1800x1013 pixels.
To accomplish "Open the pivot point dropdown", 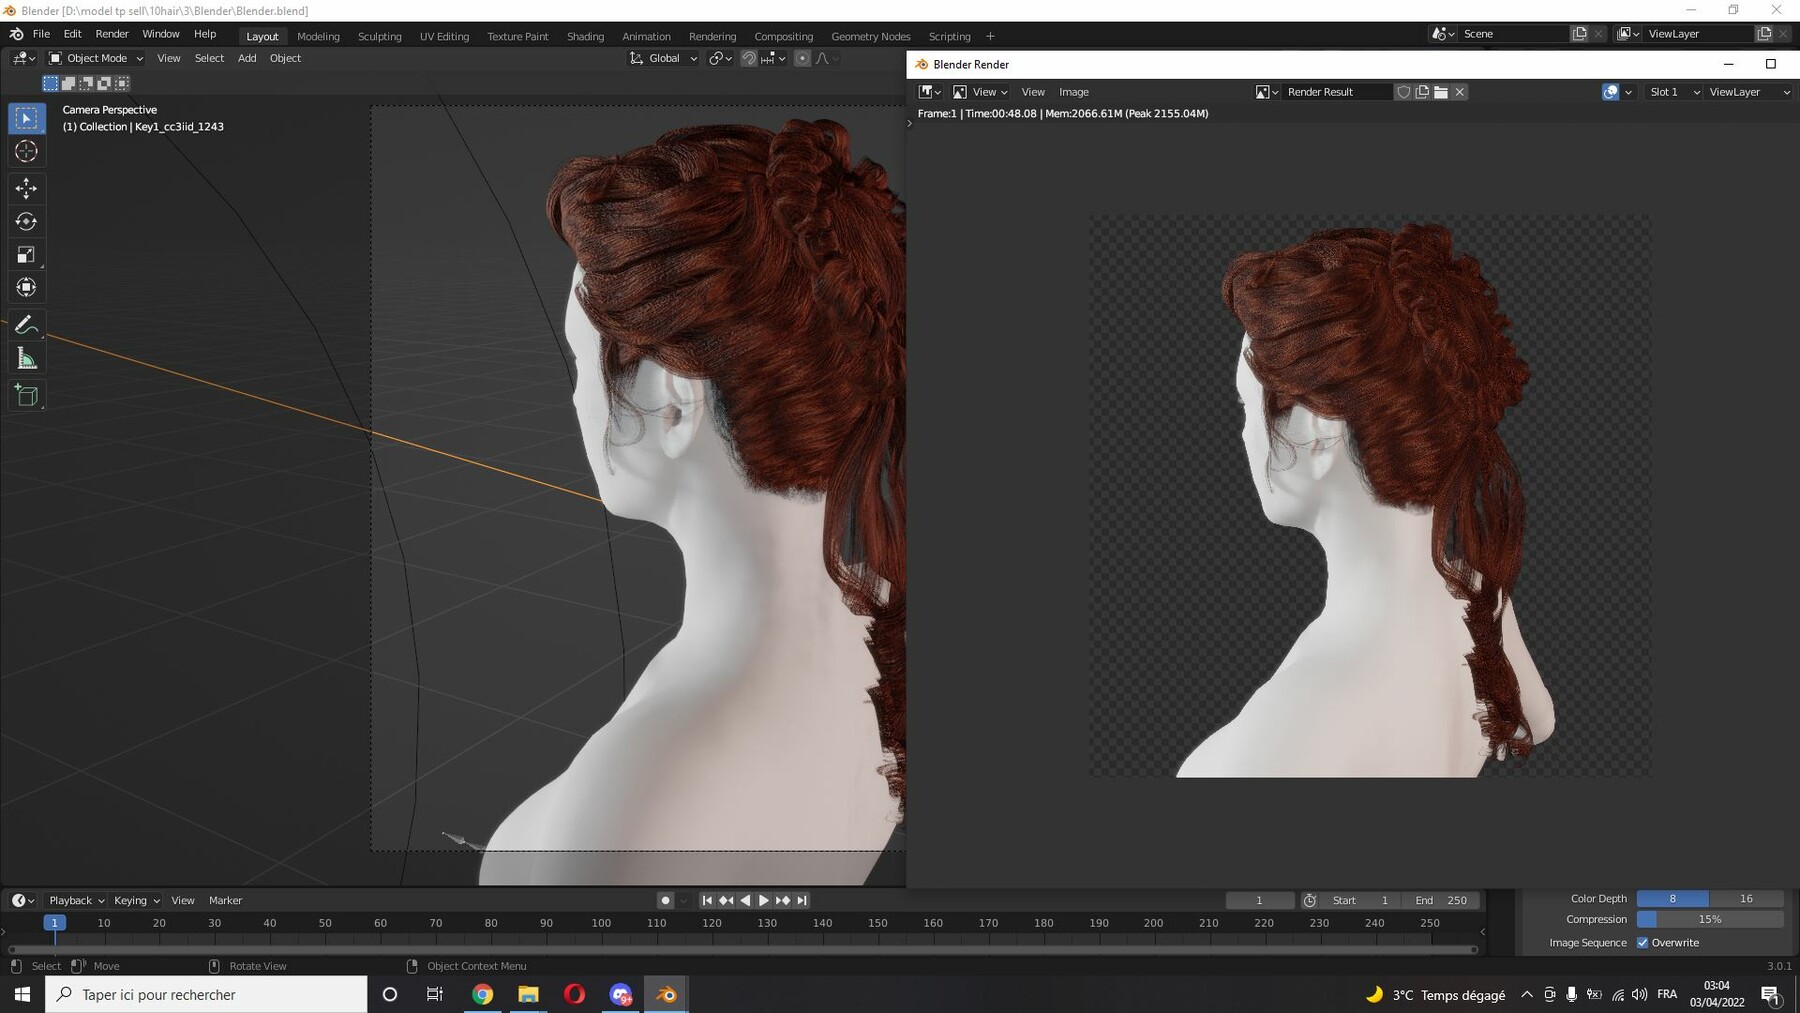I will [x=721, y=58].
